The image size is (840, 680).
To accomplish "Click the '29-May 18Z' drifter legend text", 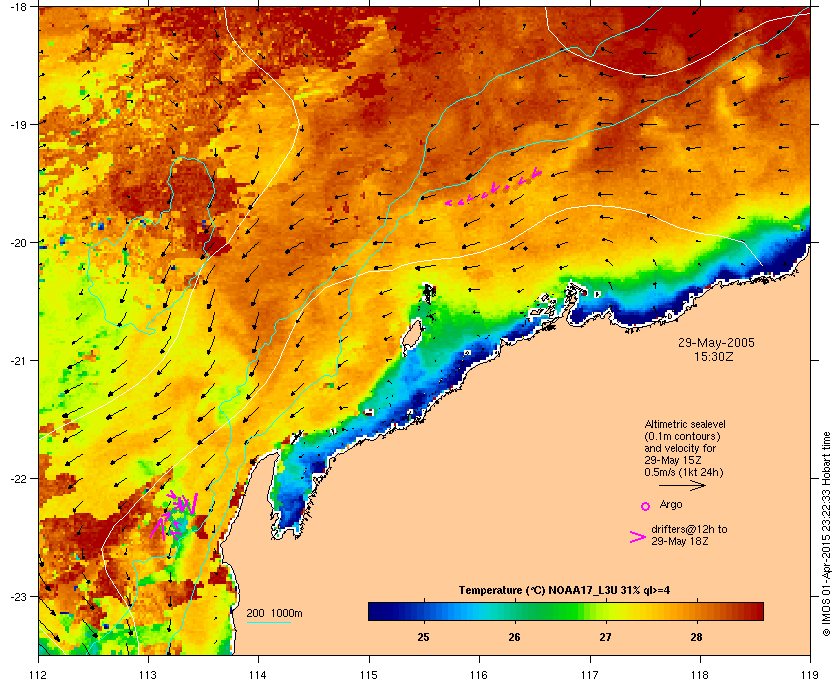I will click(x=680, y=541).
